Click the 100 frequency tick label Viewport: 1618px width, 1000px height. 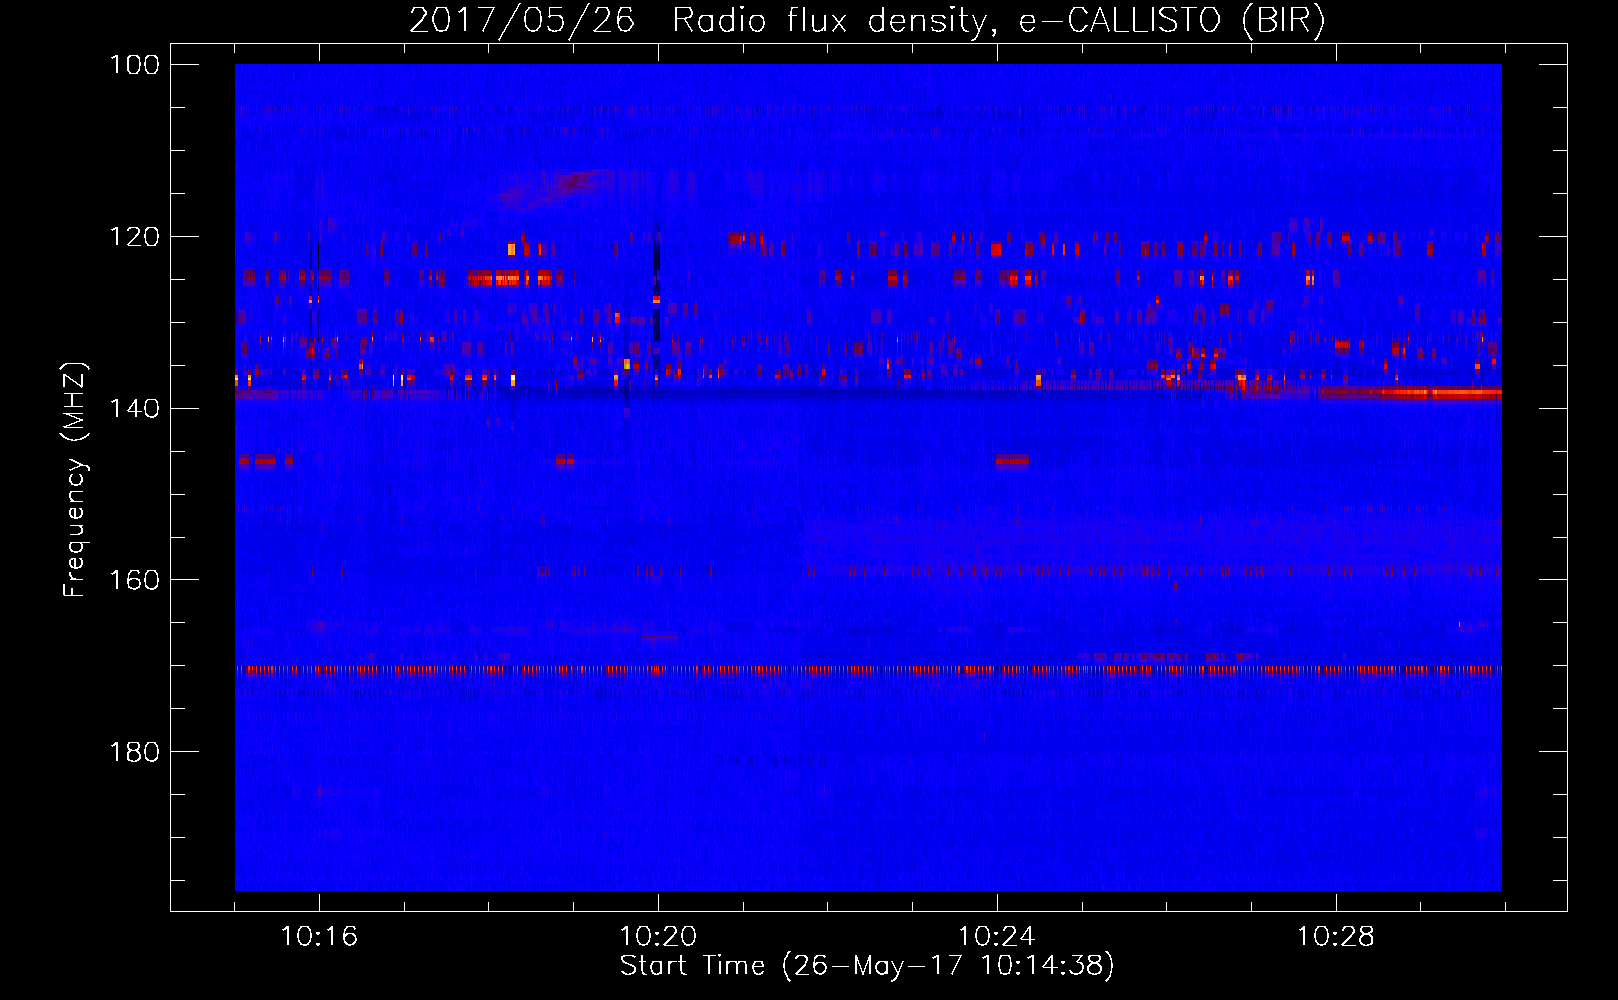pyautogui.click(x=135, y=65)
